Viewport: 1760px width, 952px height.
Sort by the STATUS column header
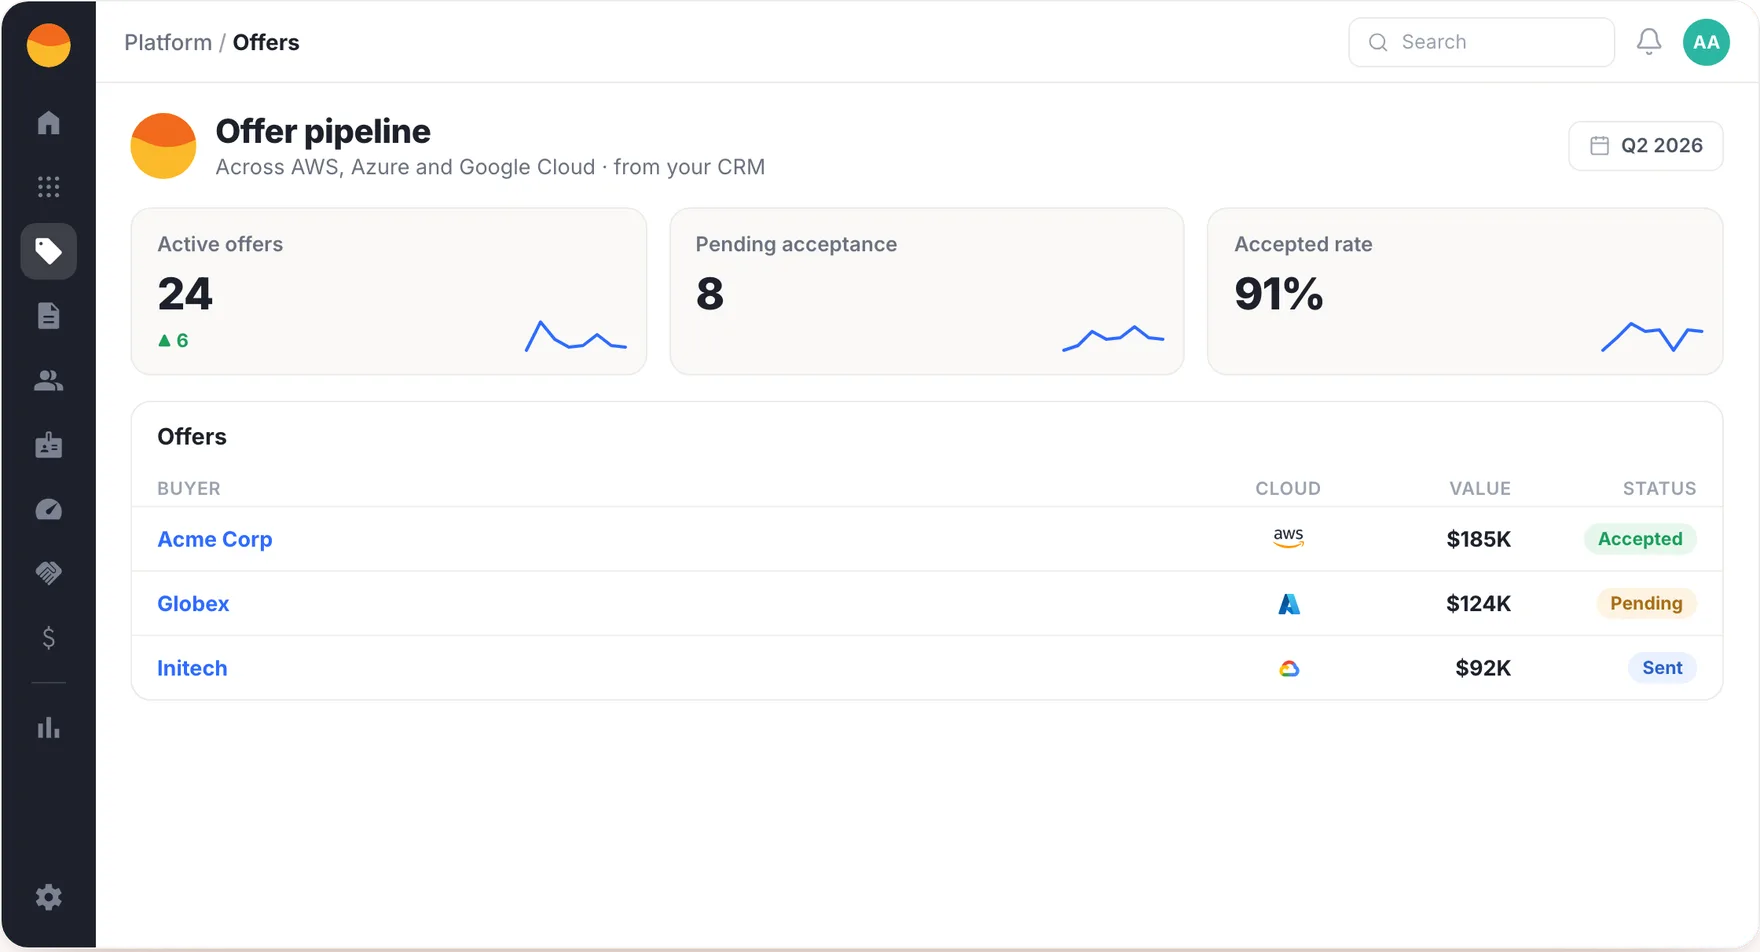pos(1659,488)
